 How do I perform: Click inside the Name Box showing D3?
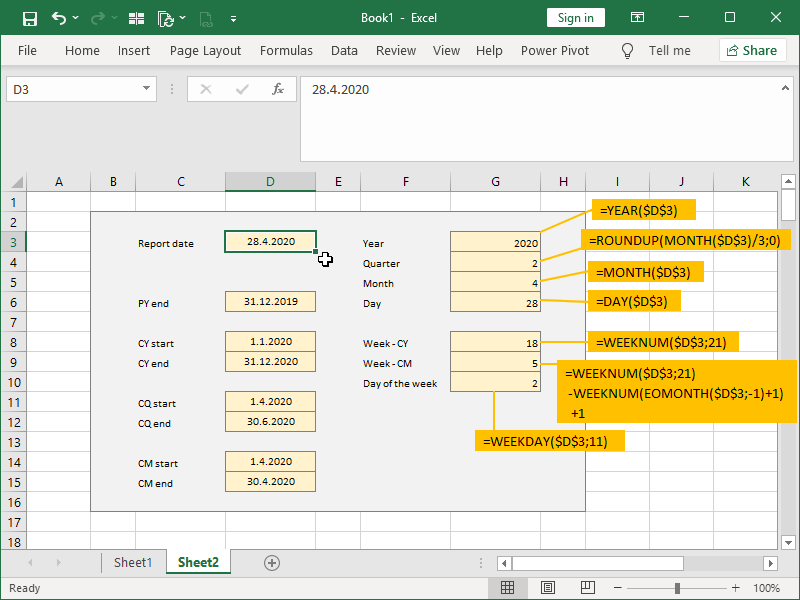coord(74,90)
